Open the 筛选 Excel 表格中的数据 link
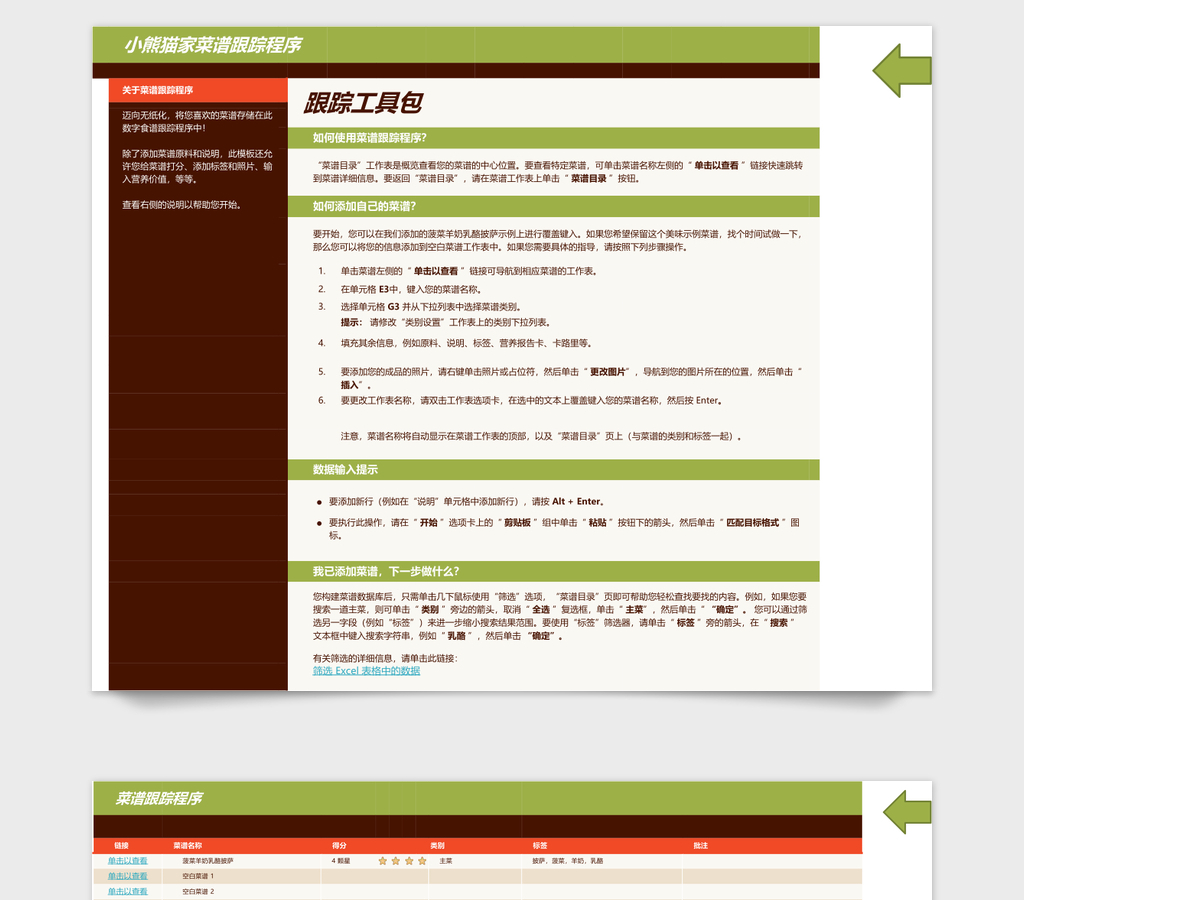This screenshot has width=1200, height=900. pyautogui.click(x=366, y=671)
